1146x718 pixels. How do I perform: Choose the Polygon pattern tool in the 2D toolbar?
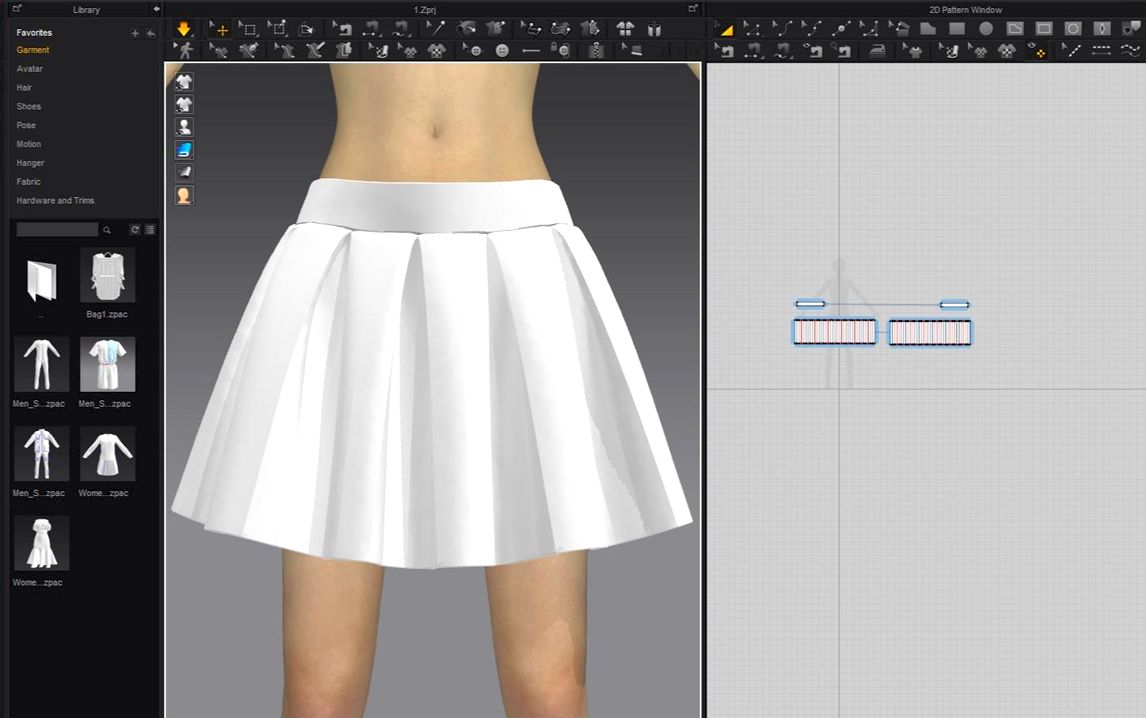tap(927, 29)
